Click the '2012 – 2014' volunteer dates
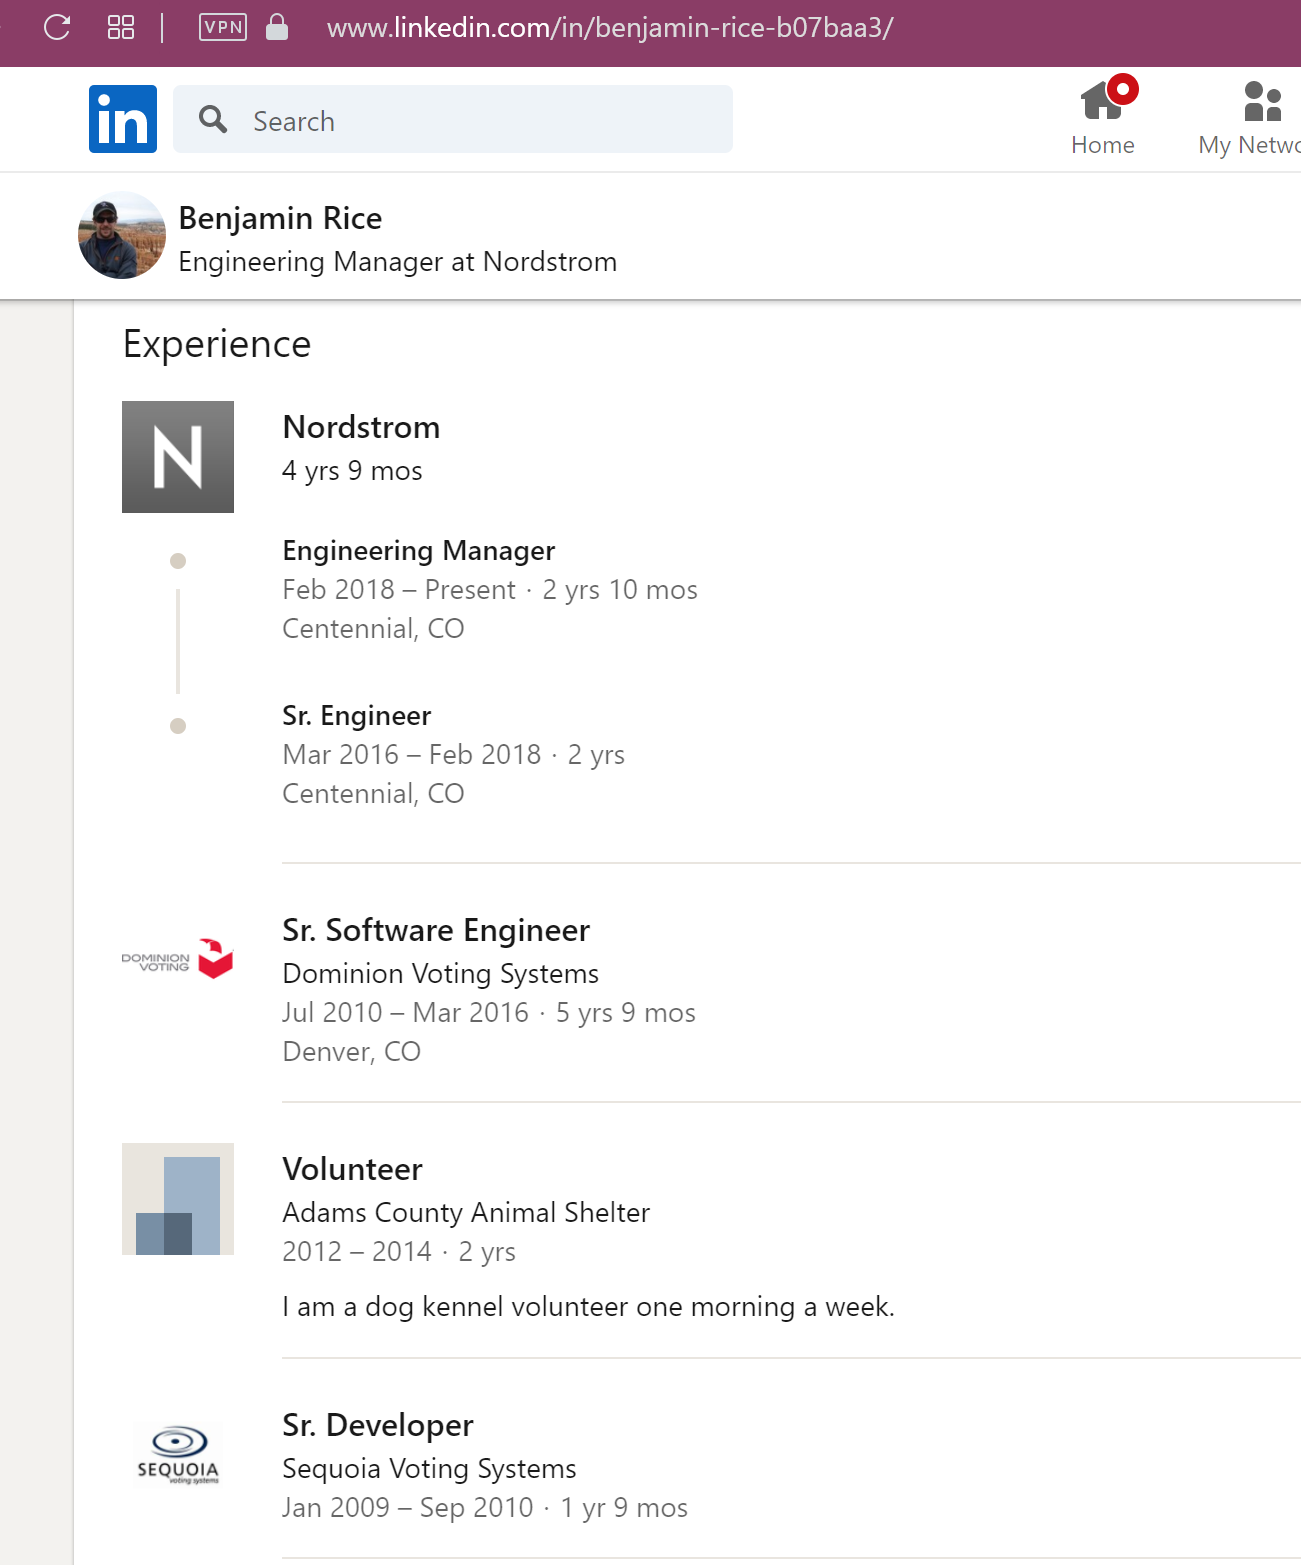 pos(357,1251)
